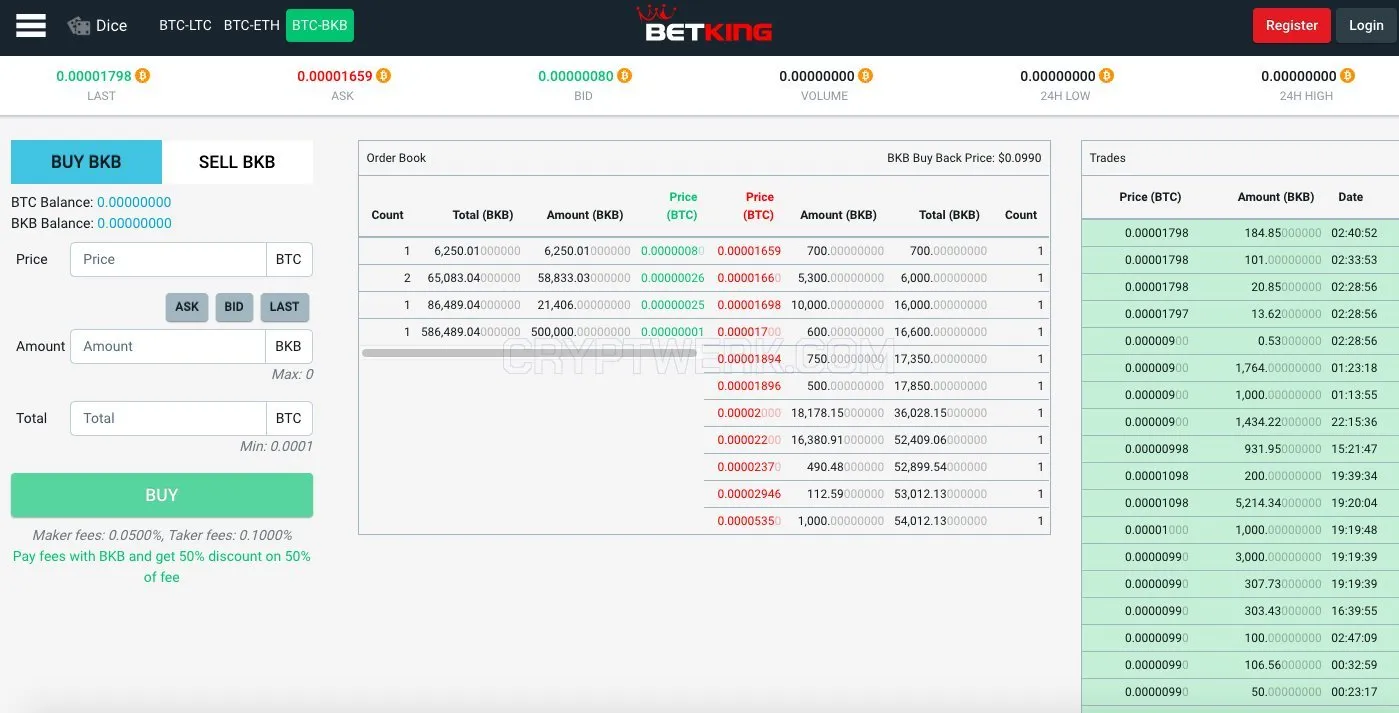This screenshot has width=1399, height=713.
Task: Fill price using the ASK button
Action: point(187,307)
